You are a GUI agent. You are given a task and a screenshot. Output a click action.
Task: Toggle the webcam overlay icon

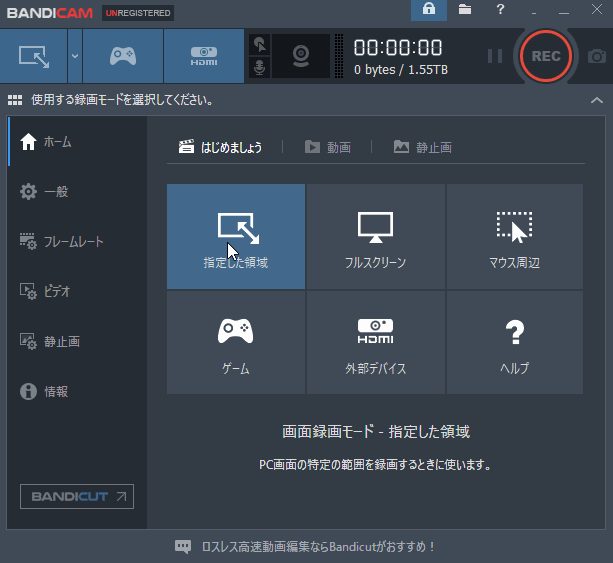click(301, 56)
